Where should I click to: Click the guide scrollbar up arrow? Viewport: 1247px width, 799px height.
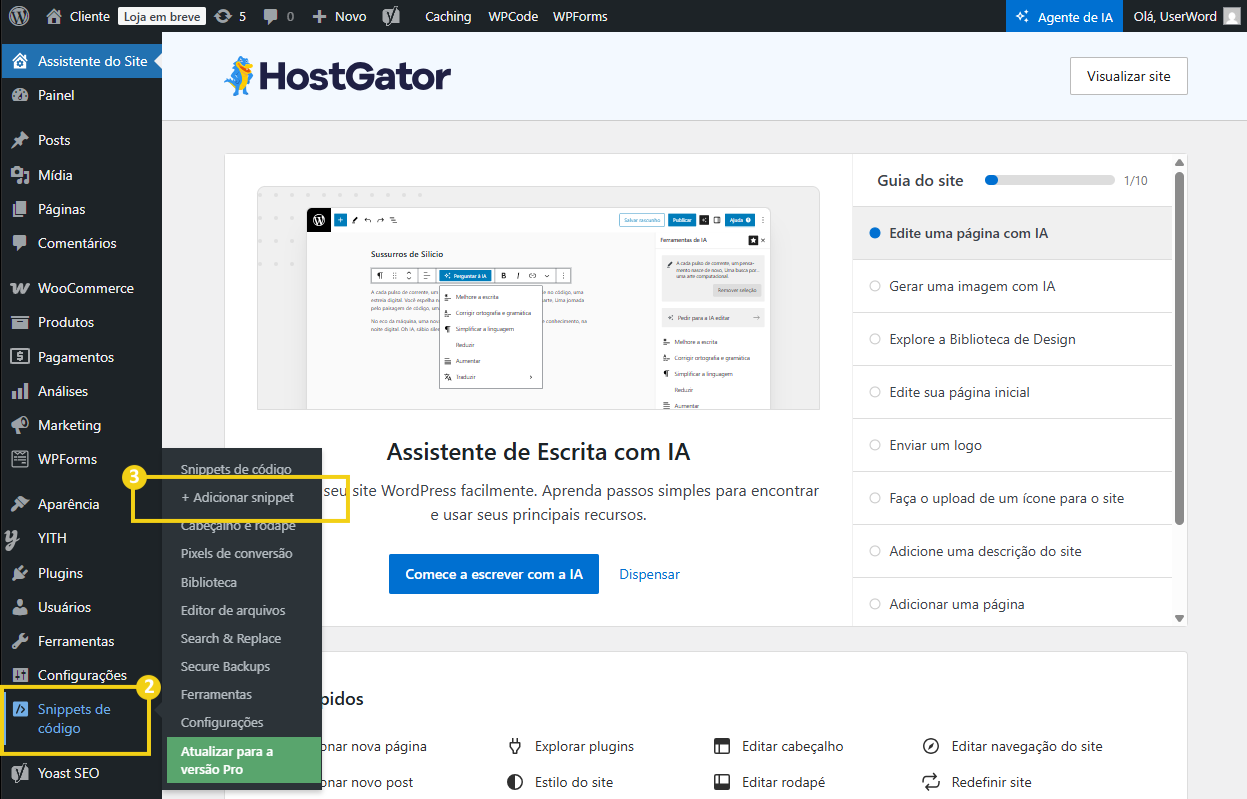1180,162
